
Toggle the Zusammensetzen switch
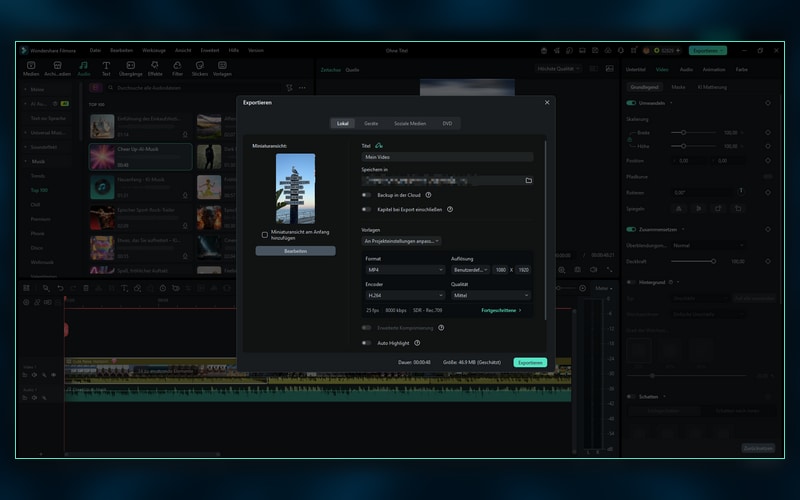pyautogui.click(x=631, y=230)
